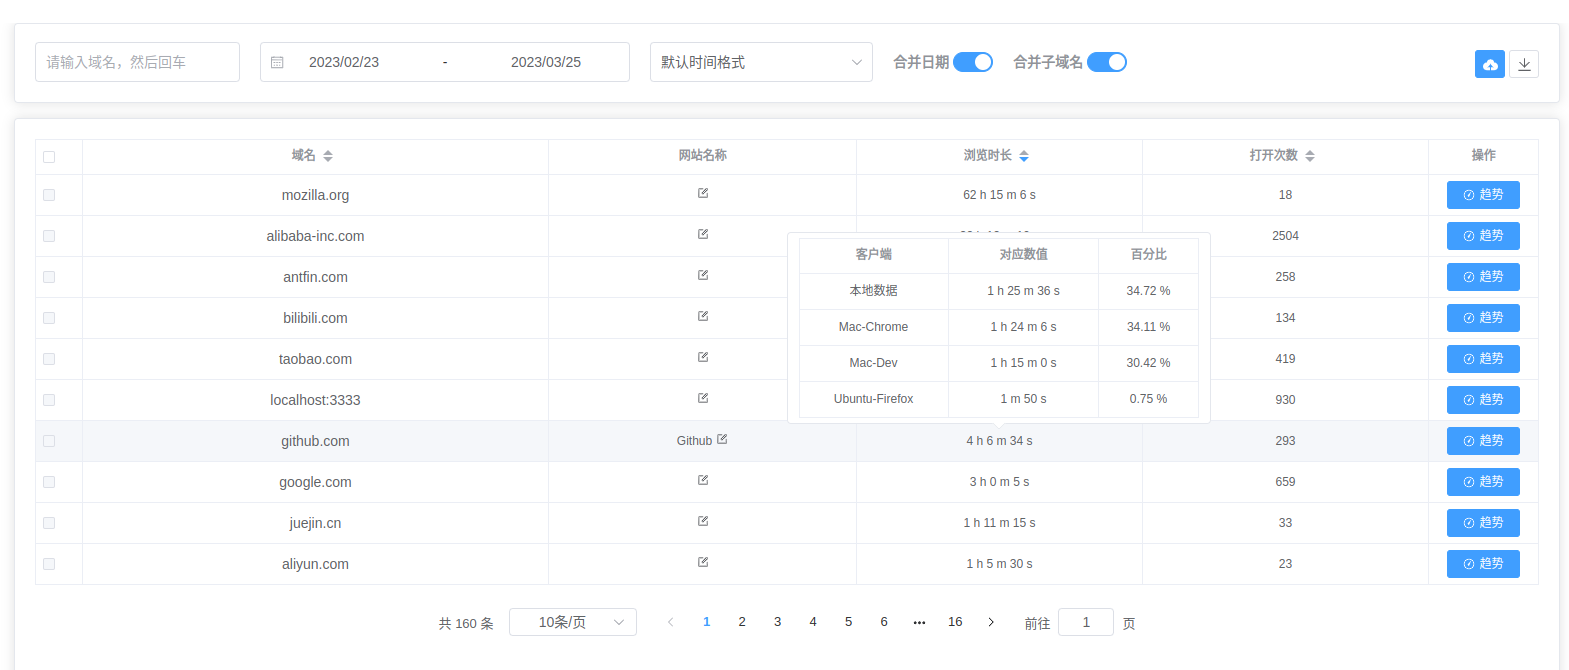1569x670 pixels.
Task: Edit site name for aliyun.com
Action: click(703, 562)
